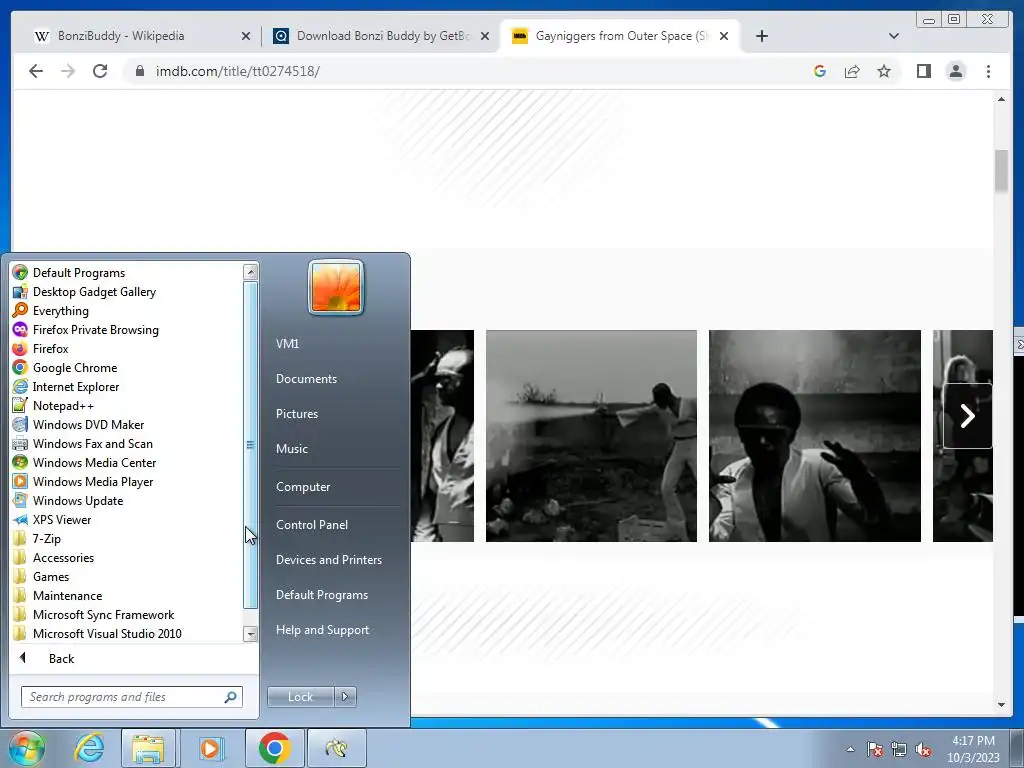This screenshot has height=768, width=1024.
Task: Open the Chrome three-dot menu
Action: pyautogui.click(x=988, y=71)
